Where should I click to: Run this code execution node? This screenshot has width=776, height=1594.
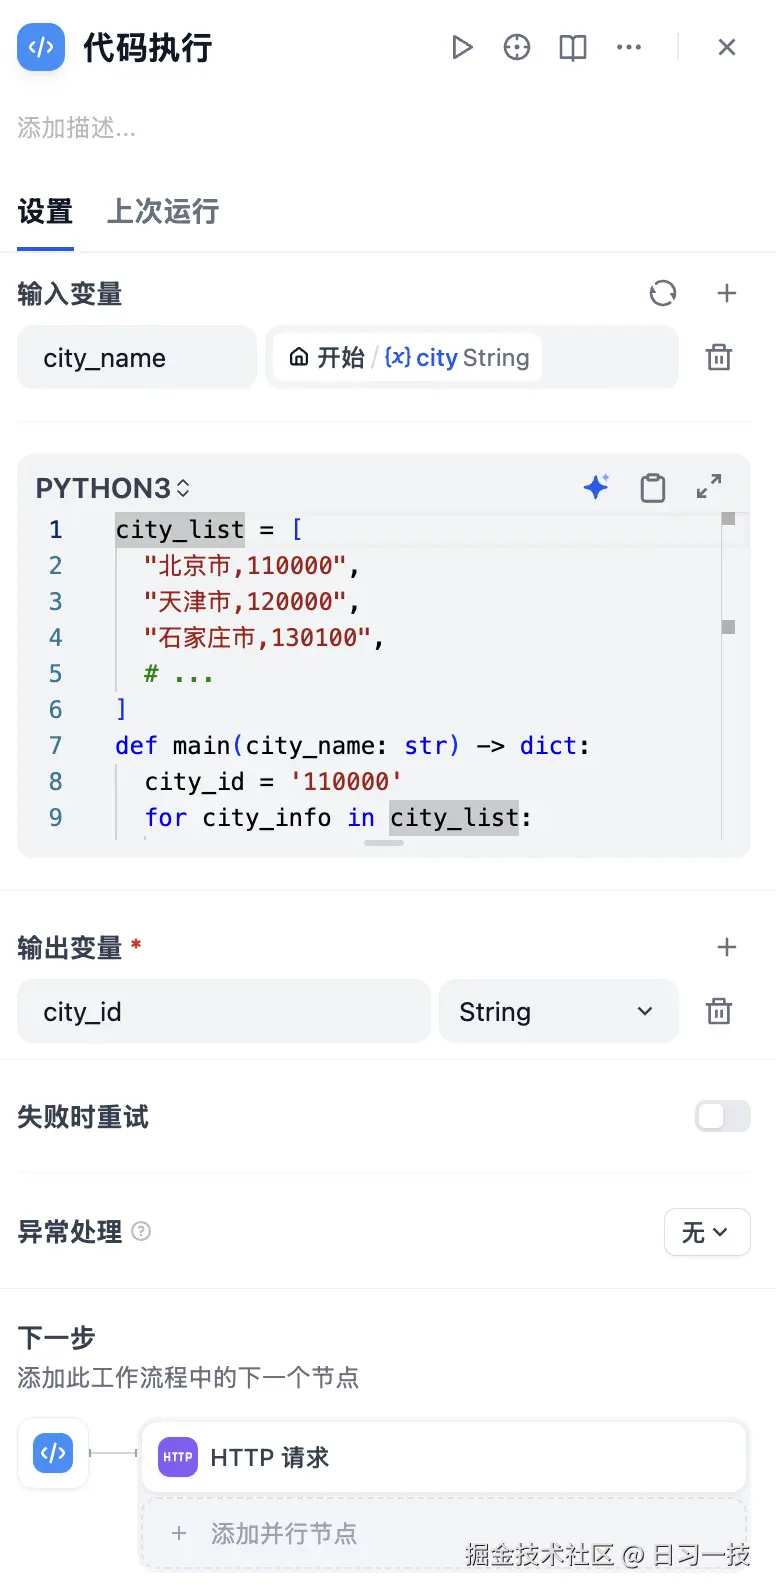pos(461,47)
